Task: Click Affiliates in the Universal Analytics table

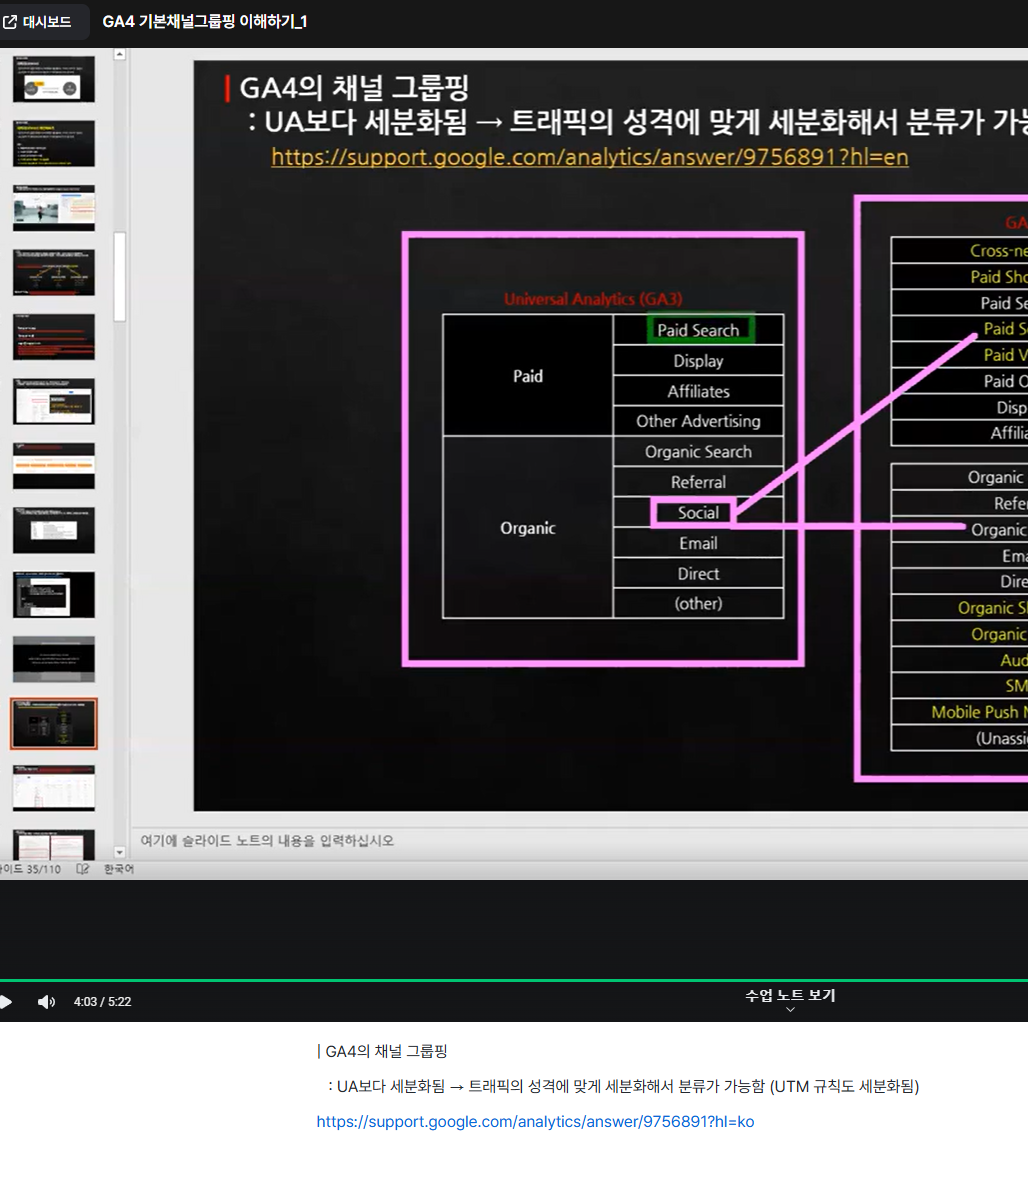Action: (698, 392)
